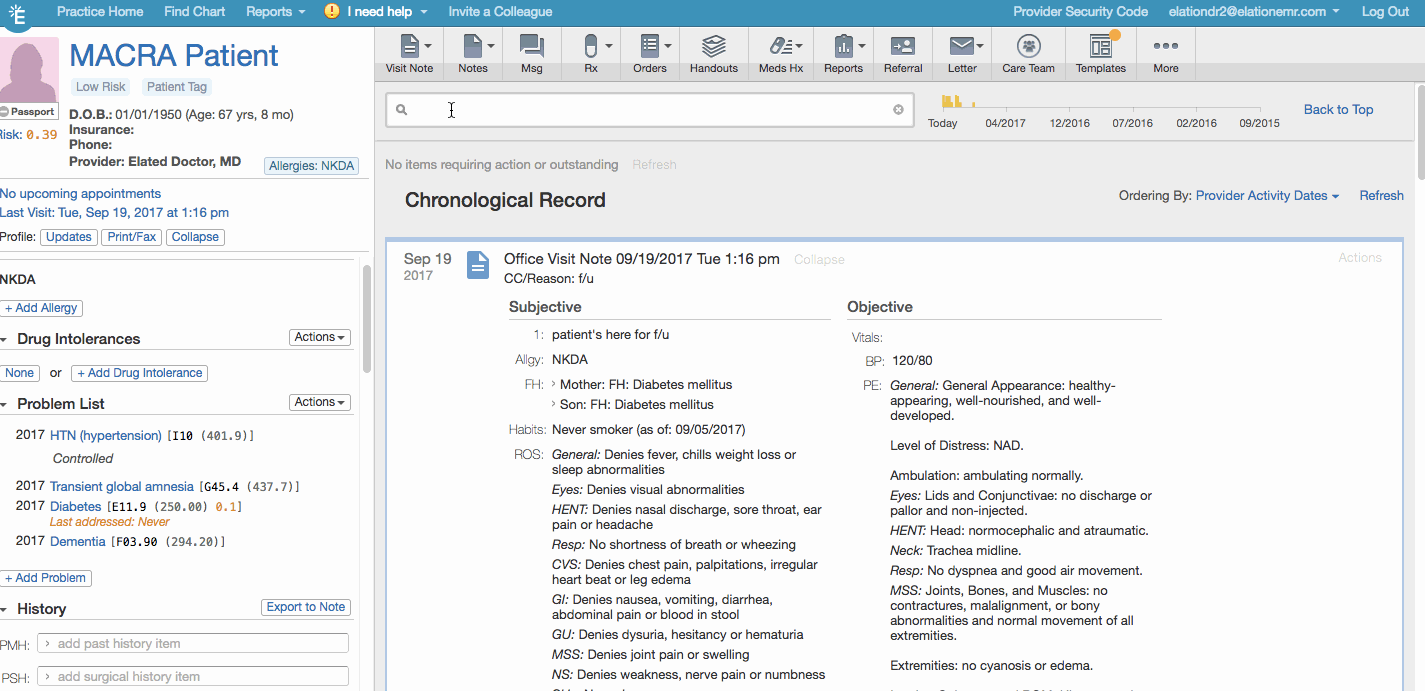Click None drug intolerance button
Viewport: 1425px width, 691px height.
[x=19, y=373]
